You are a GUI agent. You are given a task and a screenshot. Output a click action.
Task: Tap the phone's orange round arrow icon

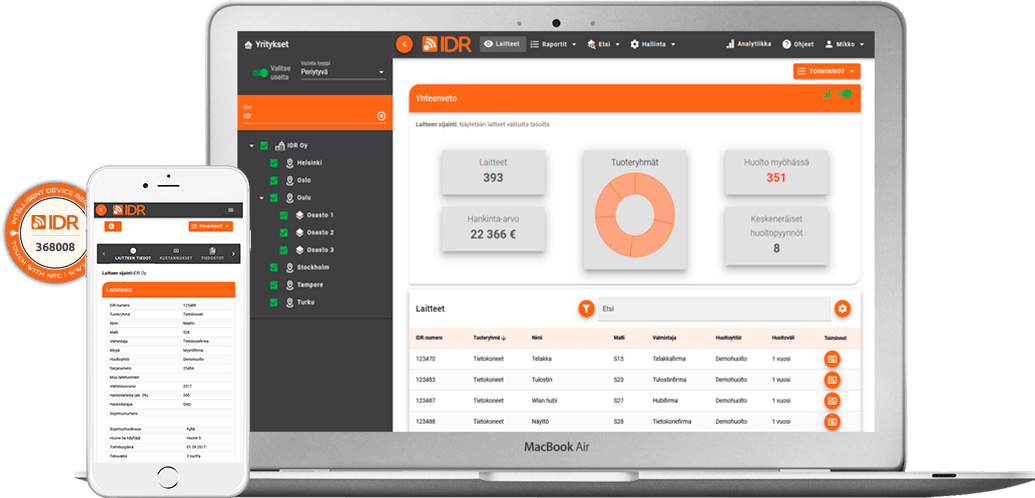coord(101,209)
